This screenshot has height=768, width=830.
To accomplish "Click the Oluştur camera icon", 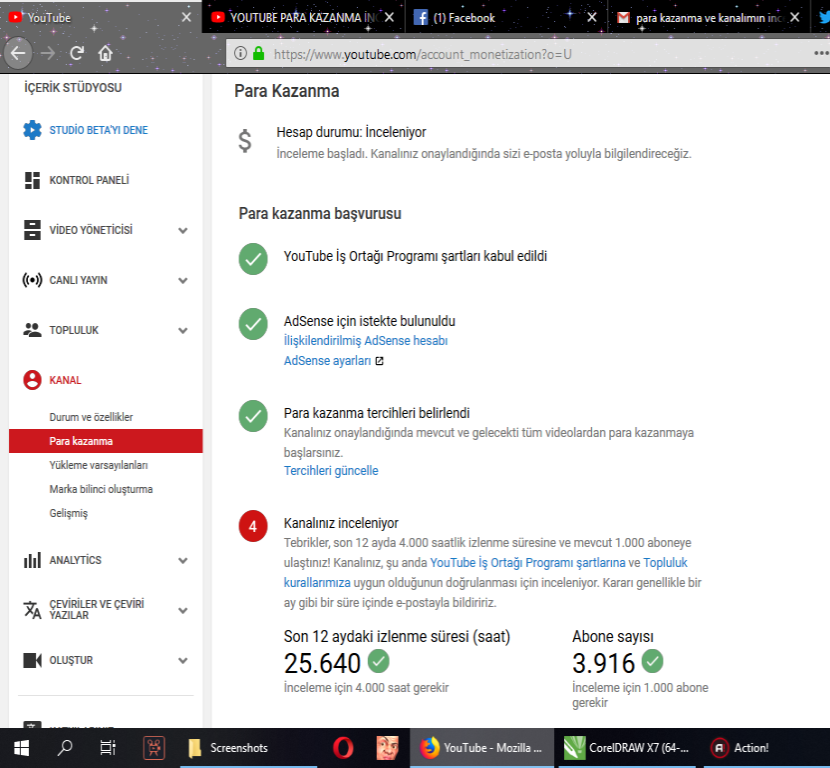I will [x=32, y=660].
